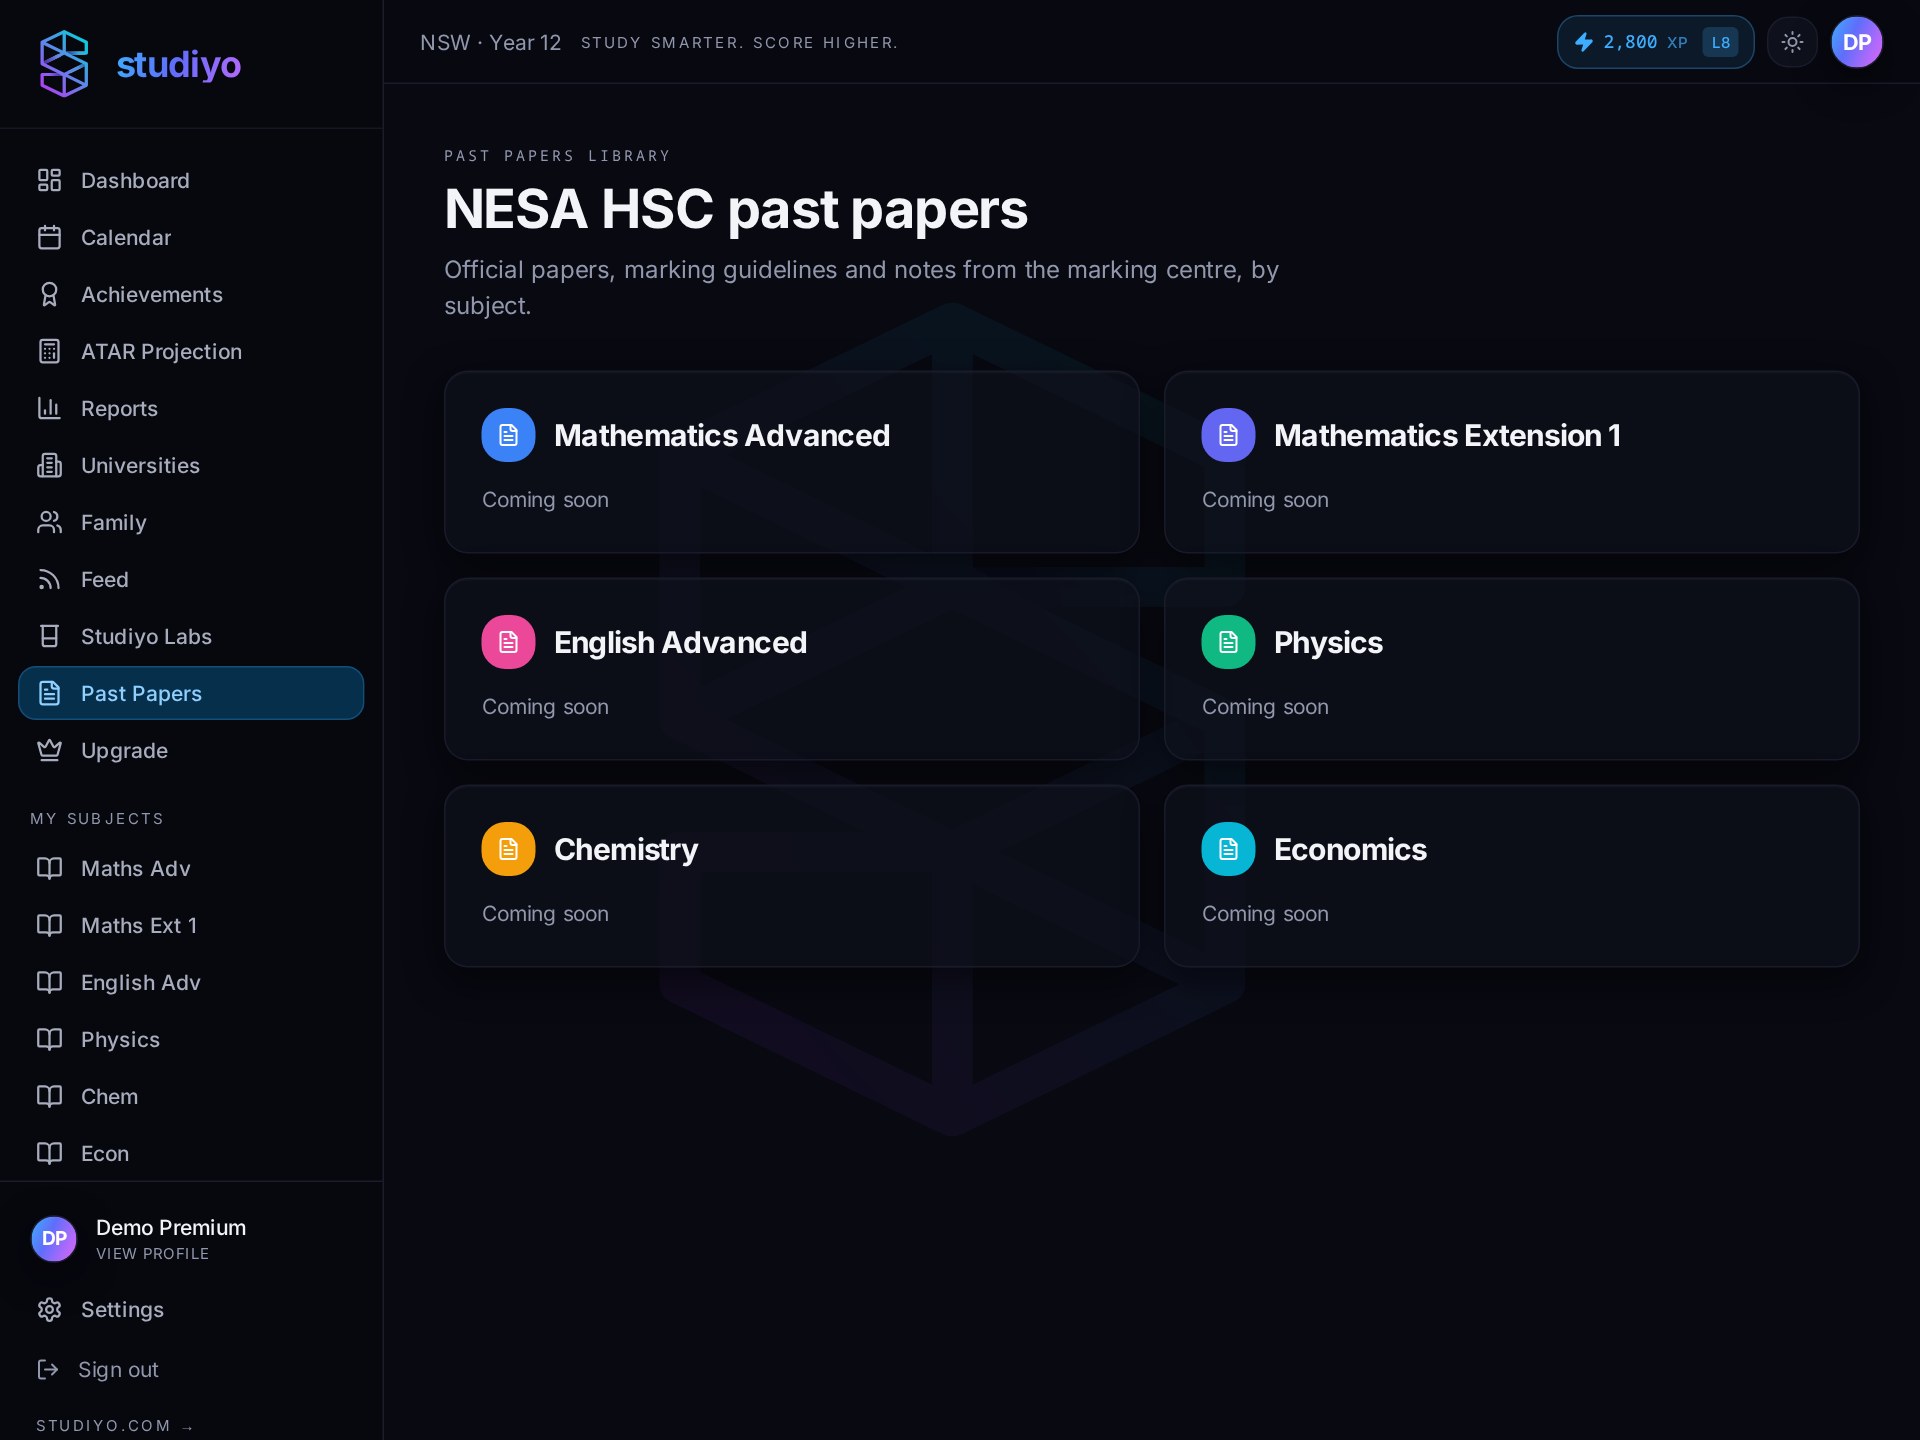1920x1440 pixels.
Task: Toggle light theme with sun button
Action: (1792, 42)
